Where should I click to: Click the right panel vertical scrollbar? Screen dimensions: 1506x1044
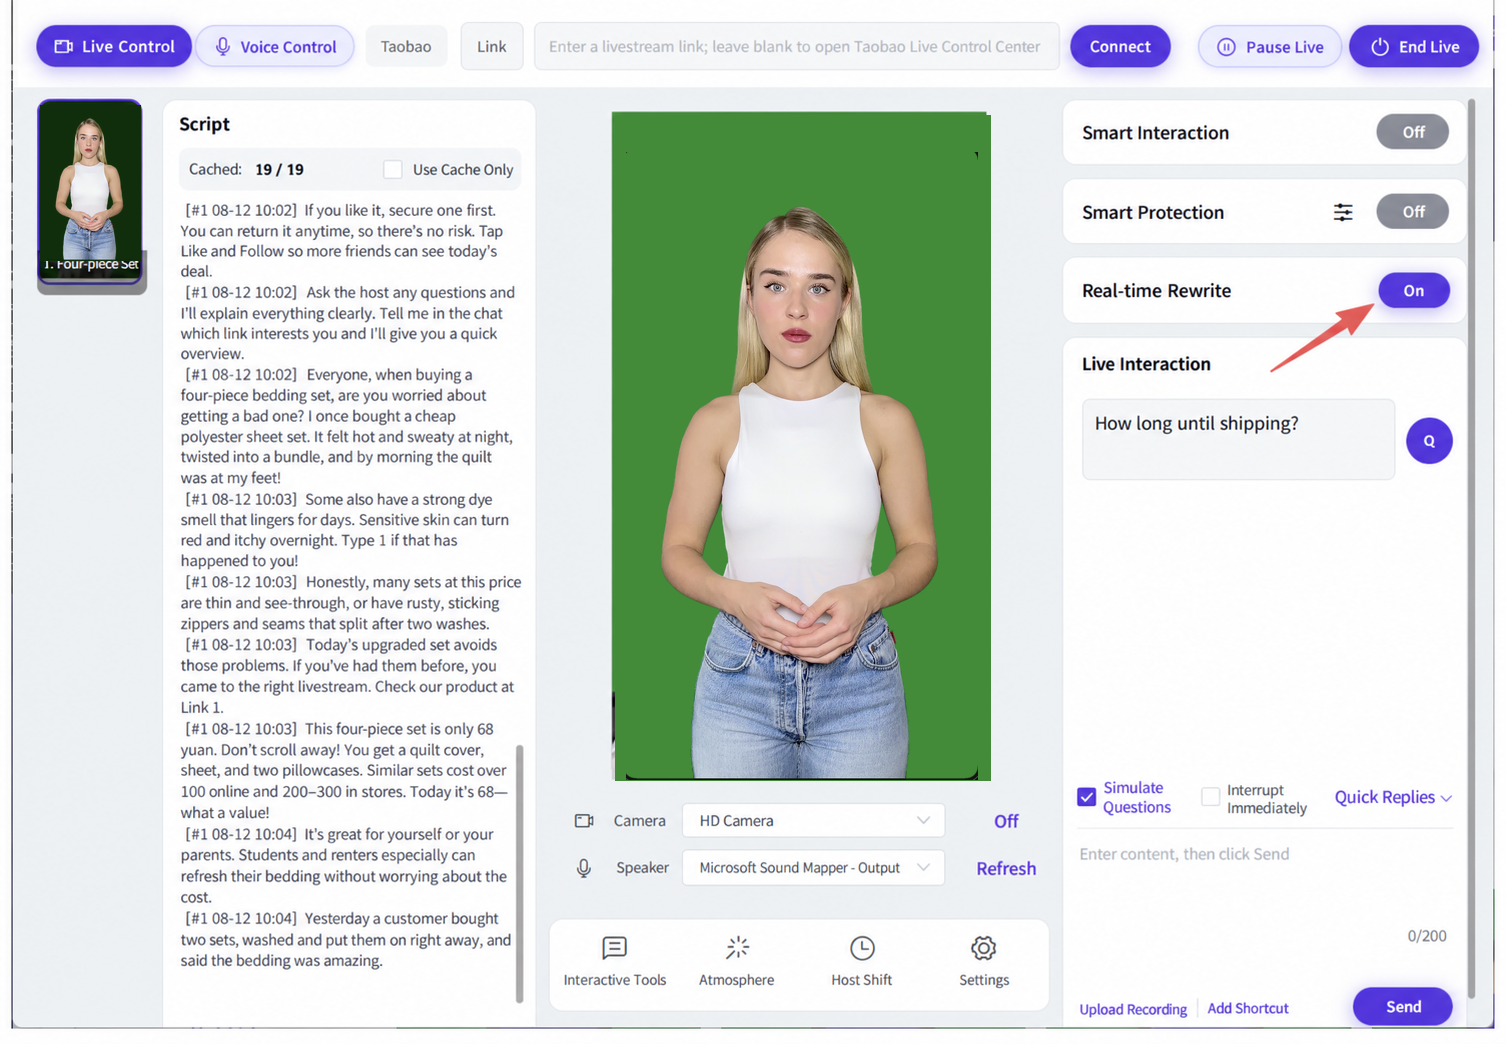[1471, 550]
